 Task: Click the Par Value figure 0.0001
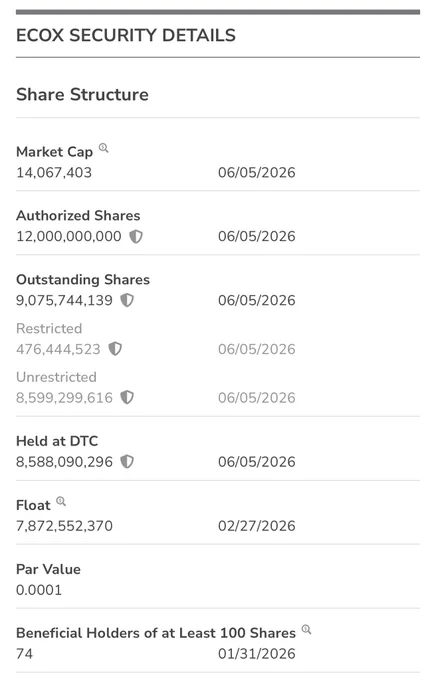tap(39, 590)
